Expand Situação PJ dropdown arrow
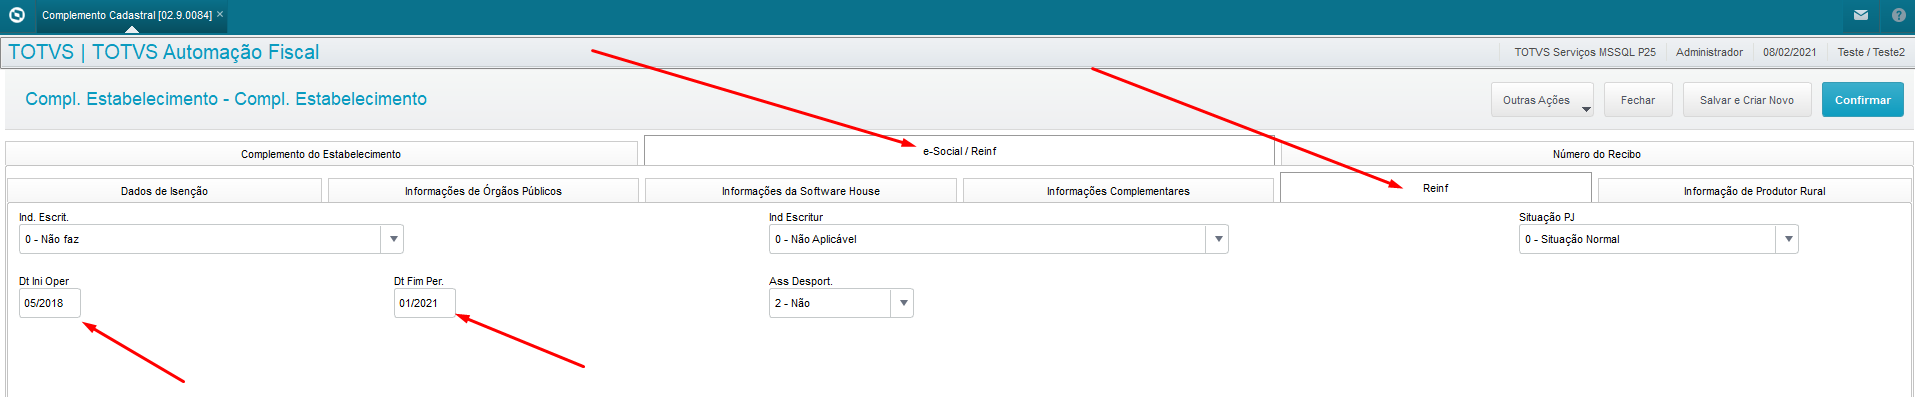 coord(1788,239)
